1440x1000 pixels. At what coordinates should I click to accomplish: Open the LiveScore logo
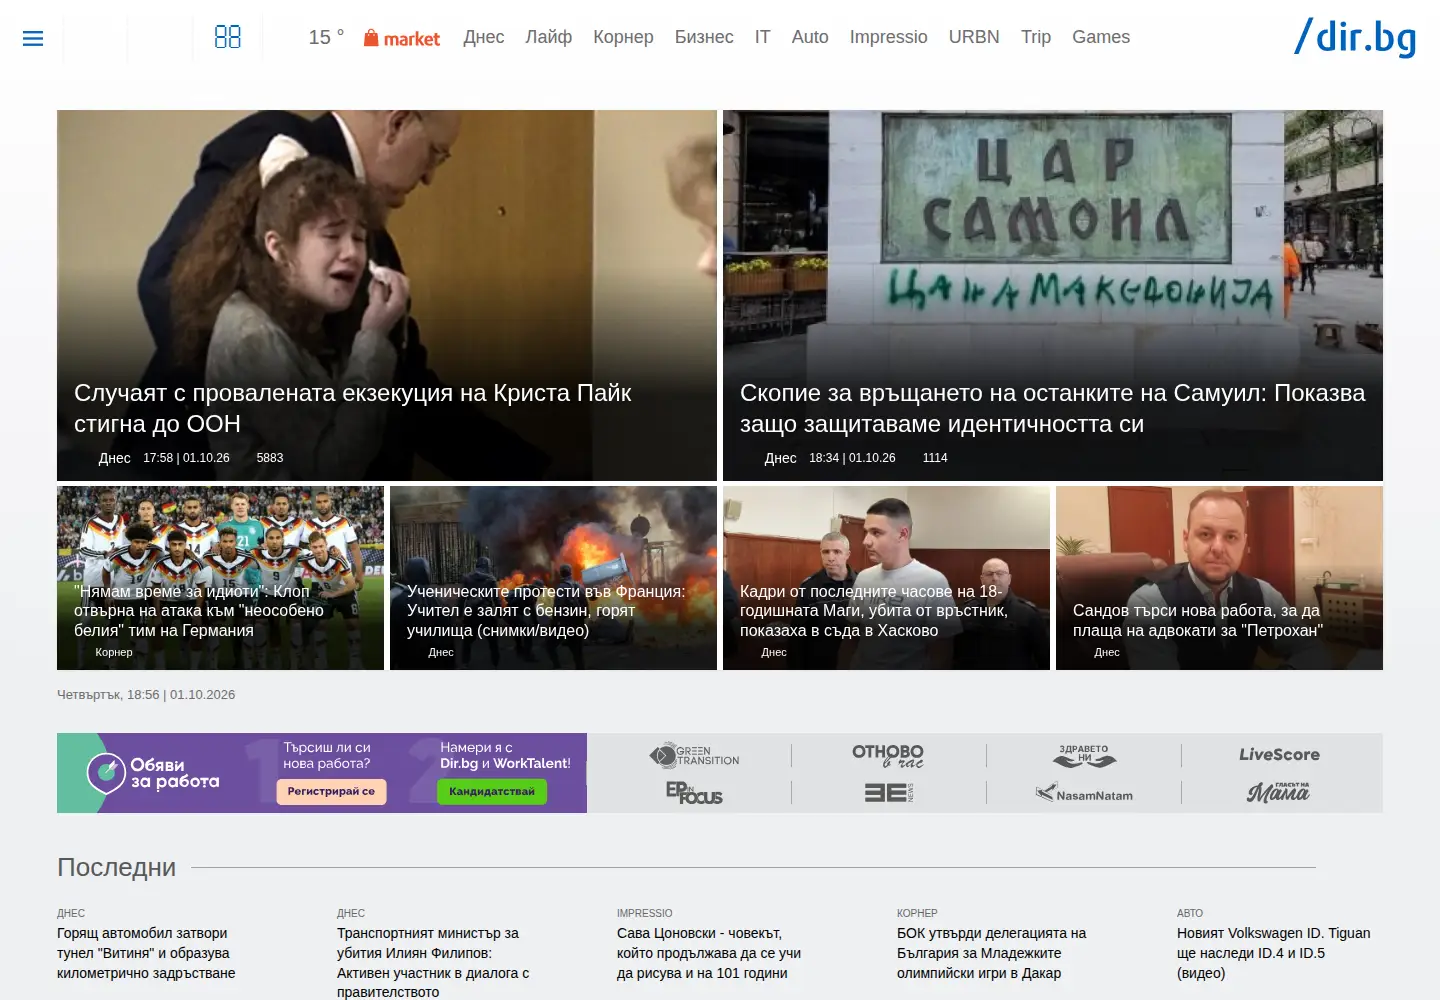pyautogui.click(x=1279, y=754)
